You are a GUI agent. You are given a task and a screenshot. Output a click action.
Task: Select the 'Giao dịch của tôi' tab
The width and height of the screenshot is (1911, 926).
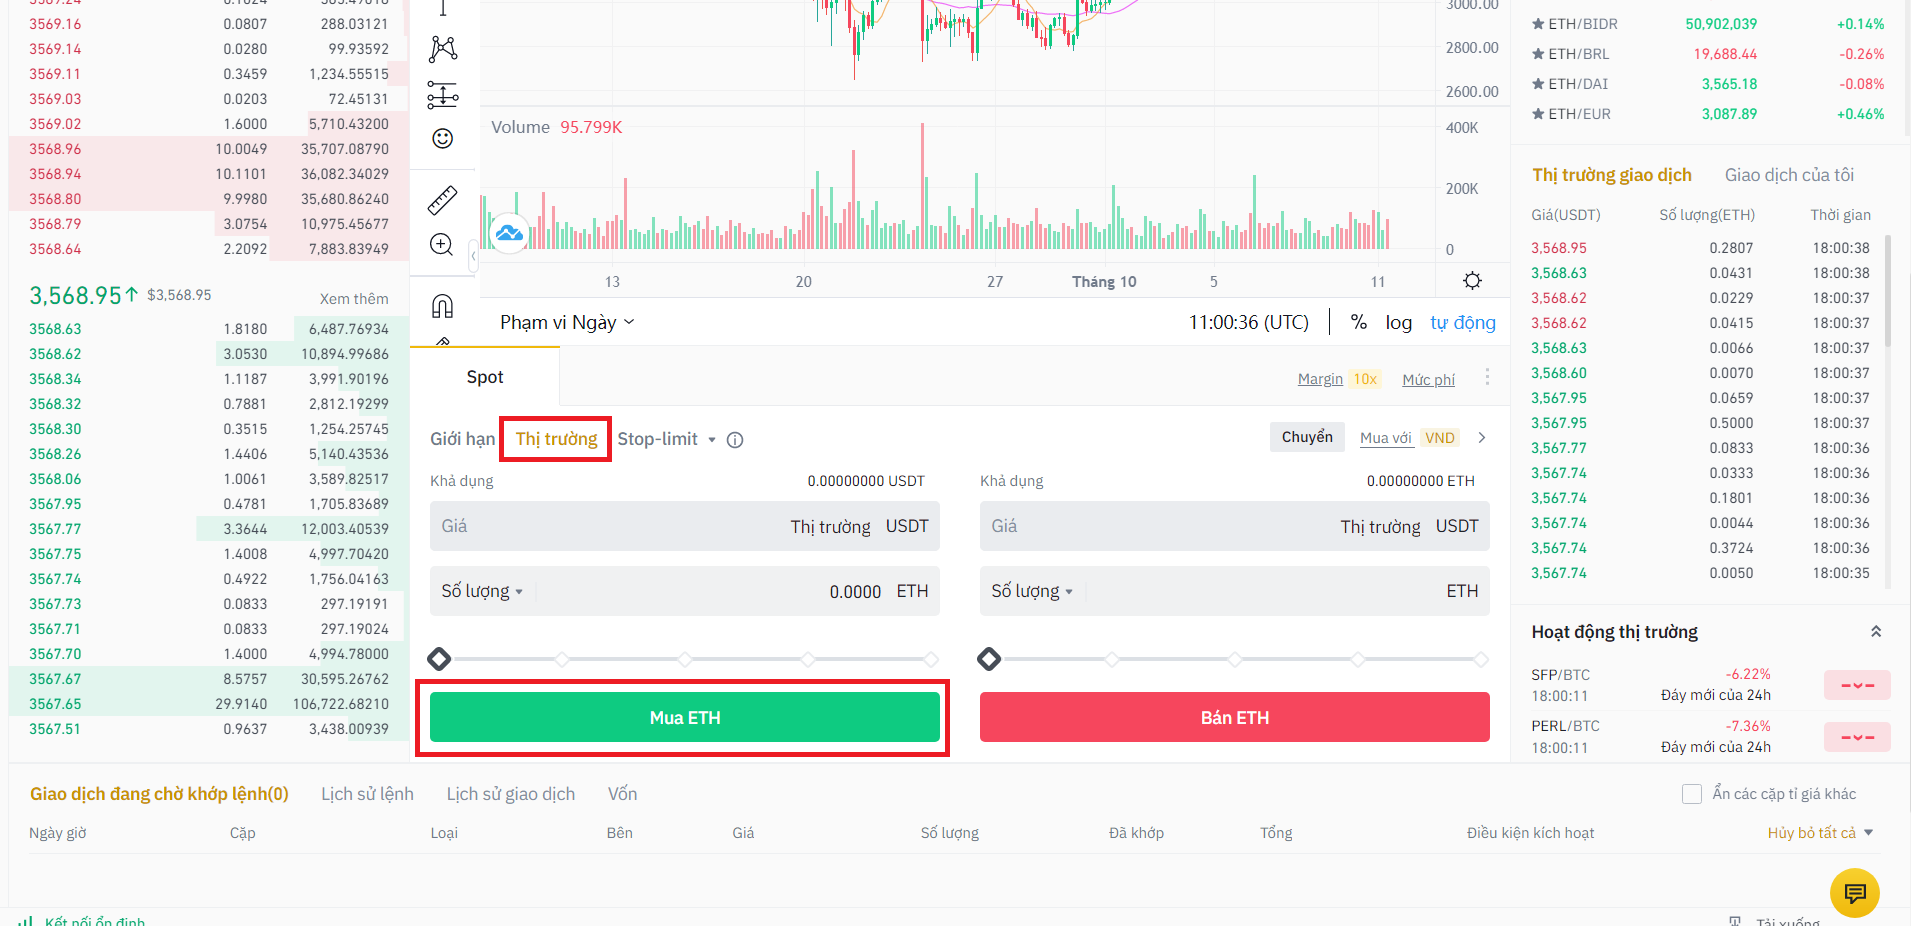tap(1789, 175)
